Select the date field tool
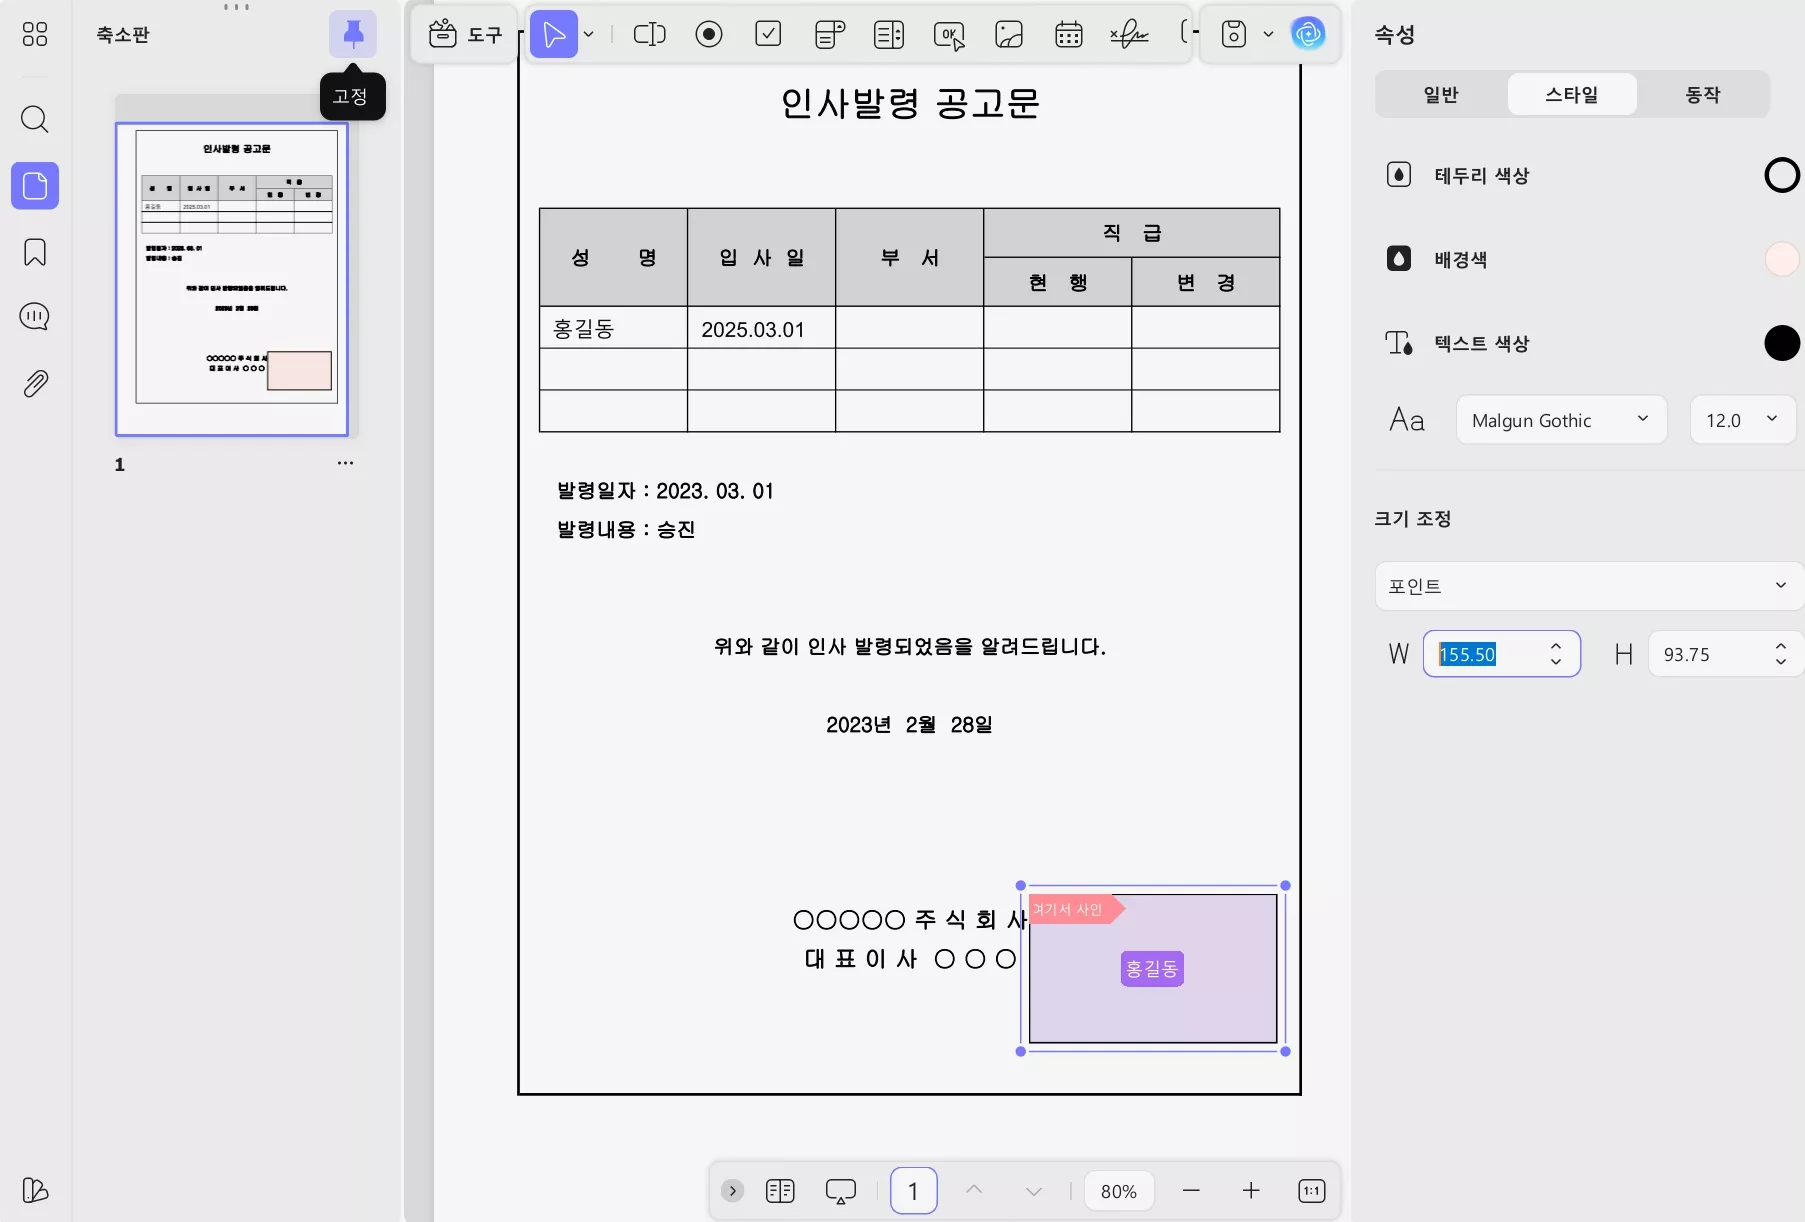 (x=1069, y=34)
